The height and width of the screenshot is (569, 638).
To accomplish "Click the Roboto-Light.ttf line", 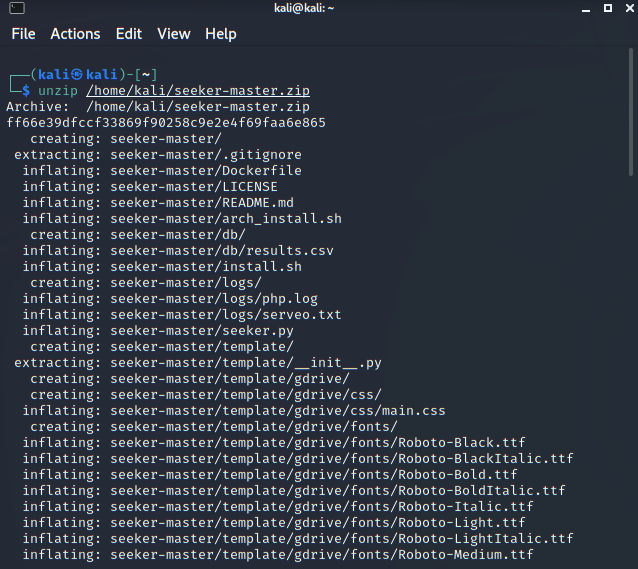I will [x=274, y=522].
